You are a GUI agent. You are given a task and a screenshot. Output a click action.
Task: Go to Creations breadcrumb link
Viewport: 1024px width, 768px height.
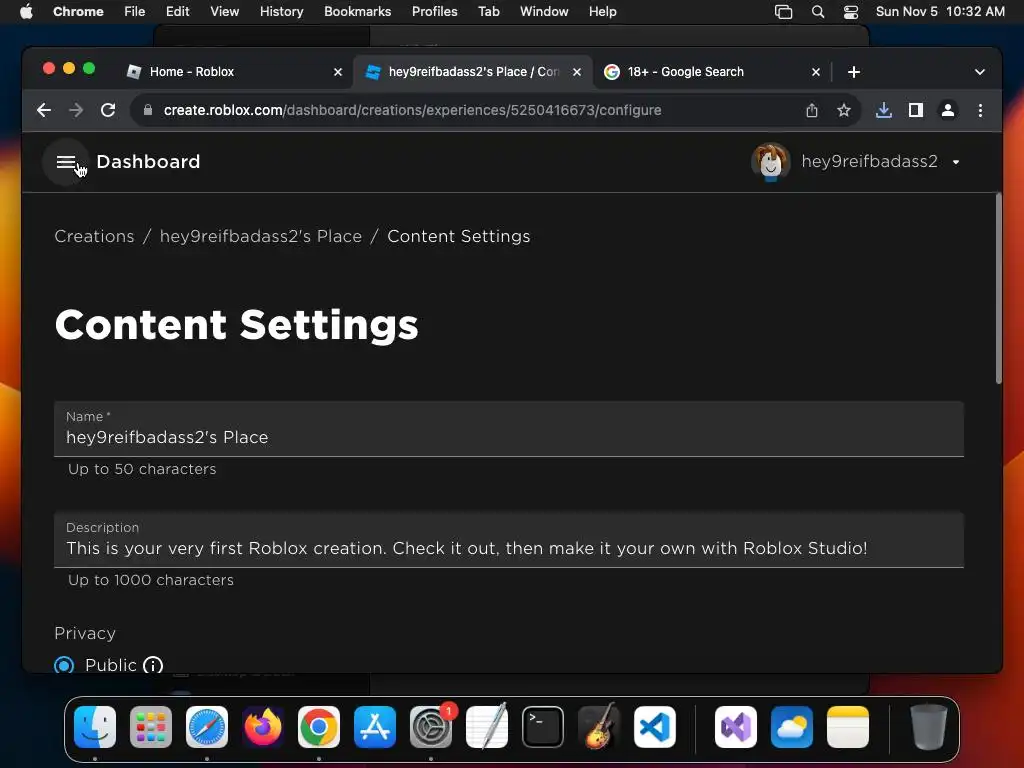[x=94, y=236]
